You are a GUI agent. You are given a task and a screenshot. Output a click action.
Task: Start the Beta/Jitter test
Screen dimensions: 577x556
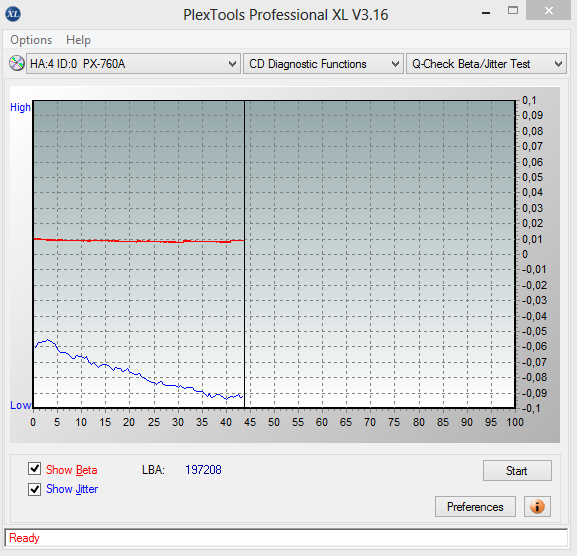point(517,471)
